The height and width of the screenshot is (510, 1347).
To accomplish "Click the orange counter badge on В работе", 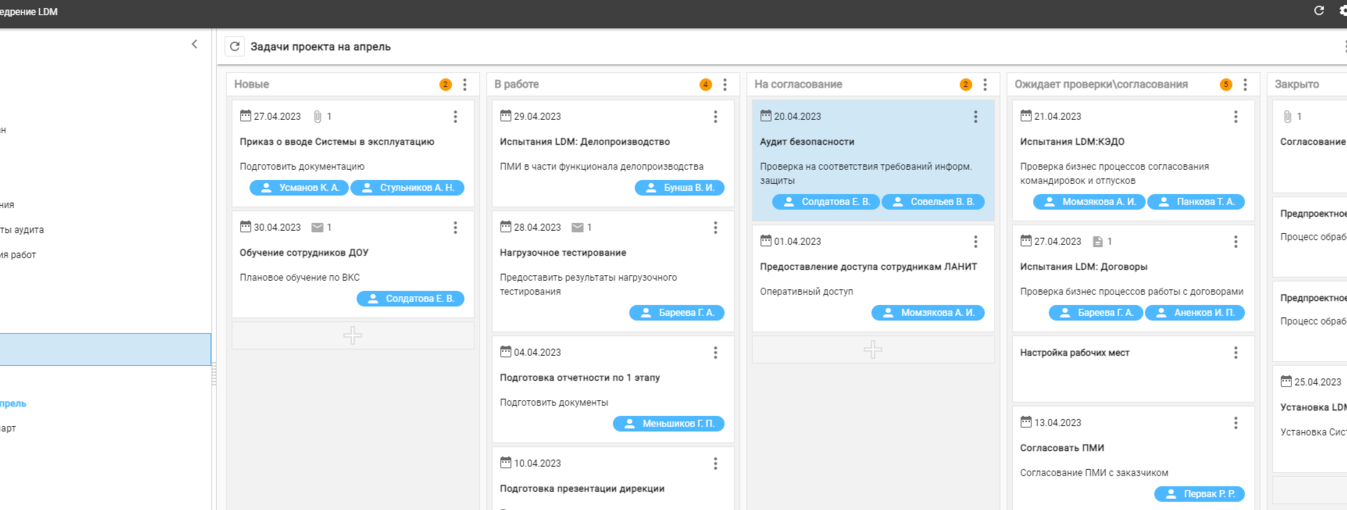I will coord(706,85).
